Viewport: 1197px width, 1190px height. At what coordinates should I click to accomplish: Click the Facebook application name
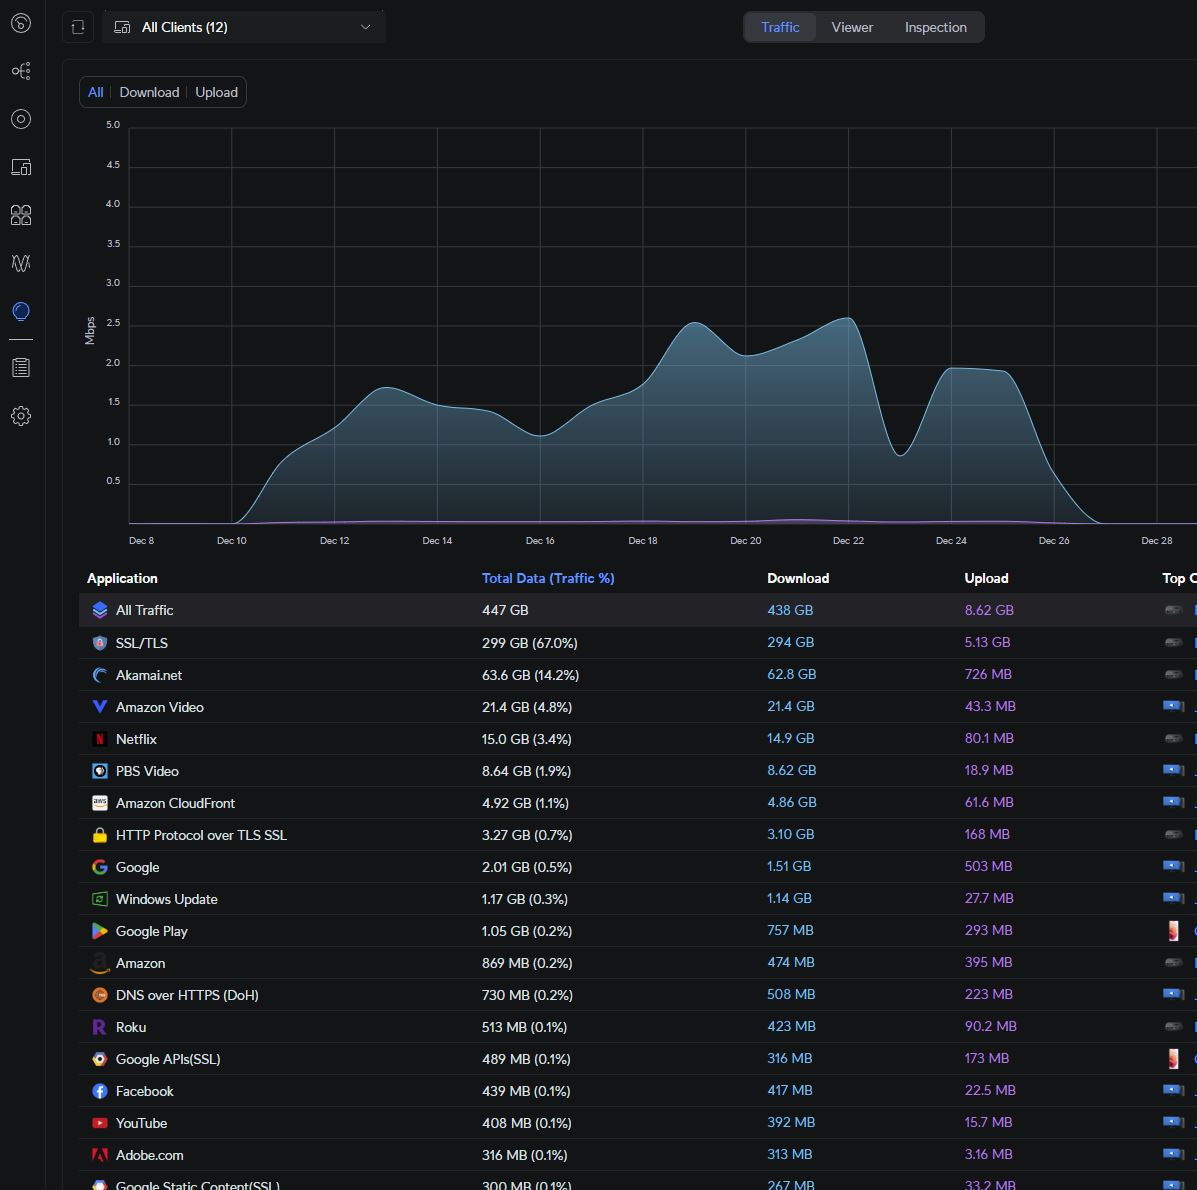(144, 1092)
